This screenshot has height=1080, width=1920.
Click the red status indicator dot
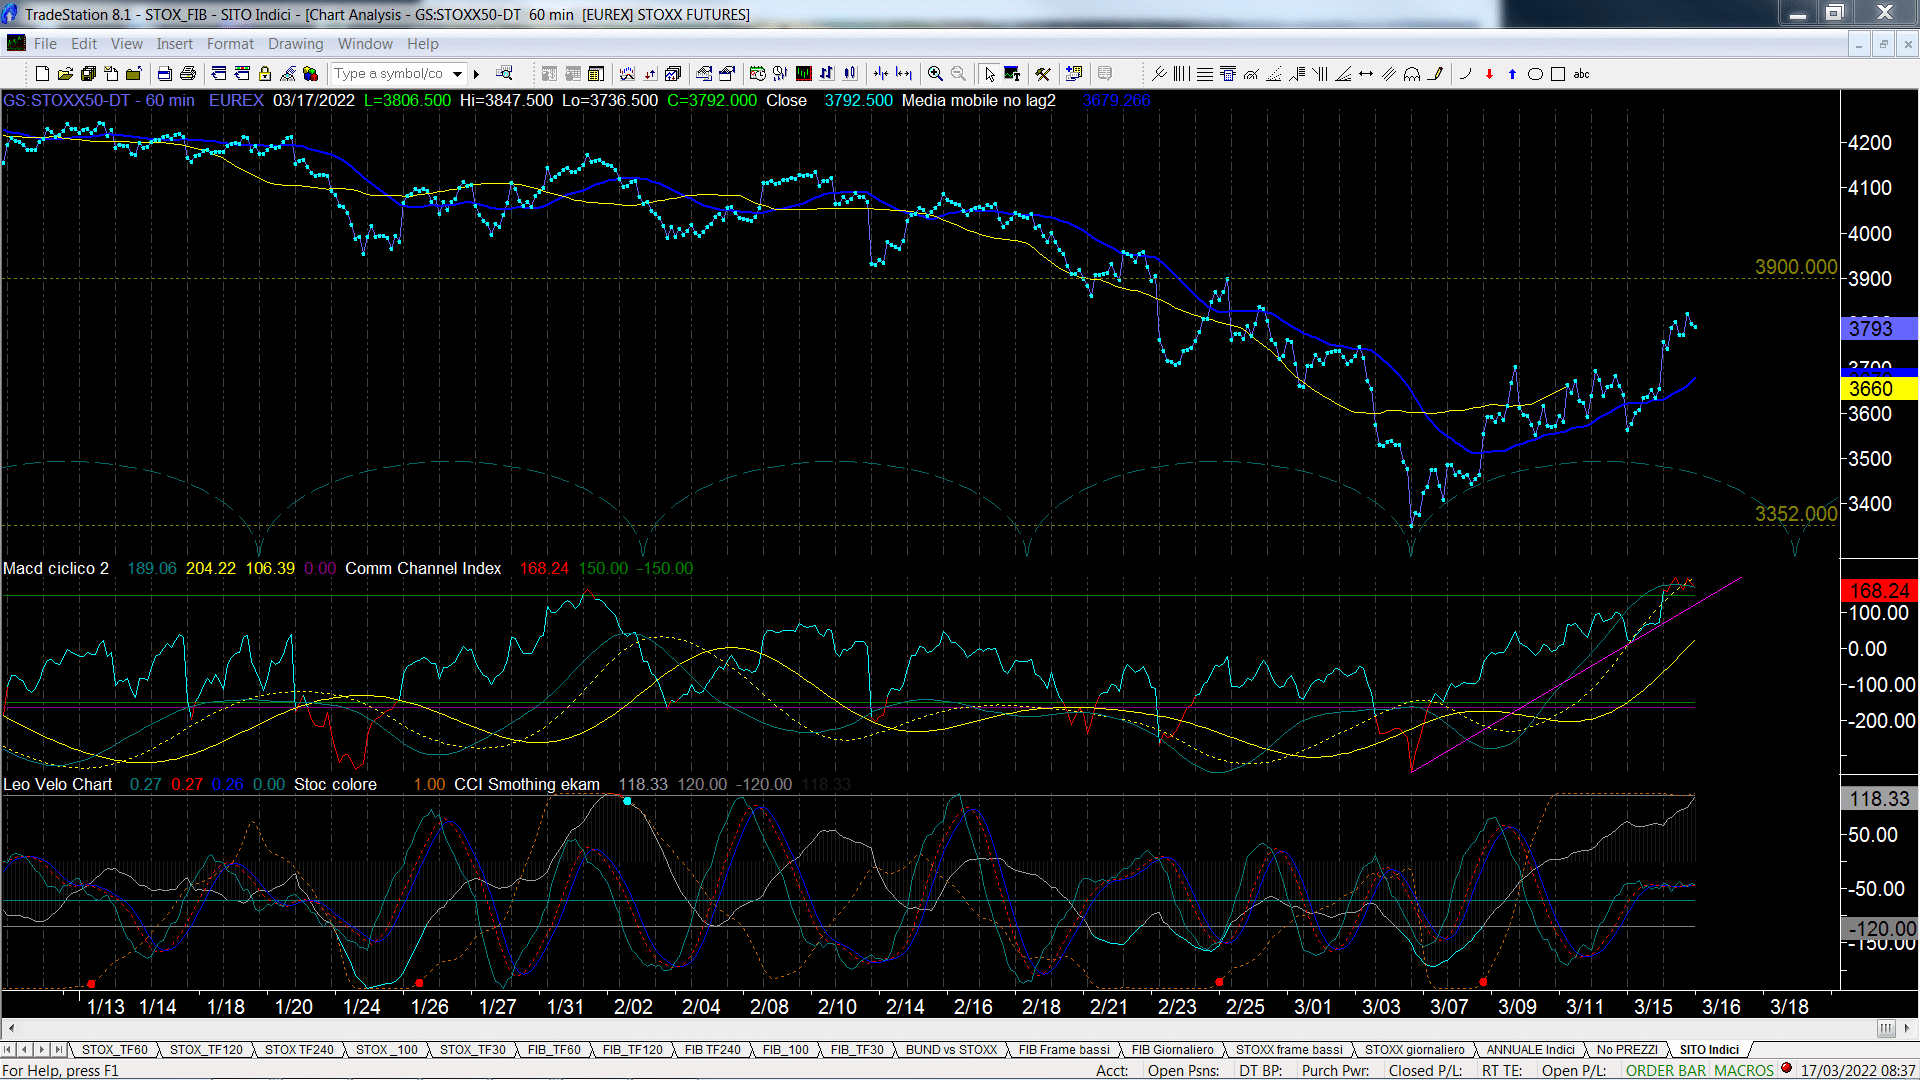[x=1786, y=1068]
